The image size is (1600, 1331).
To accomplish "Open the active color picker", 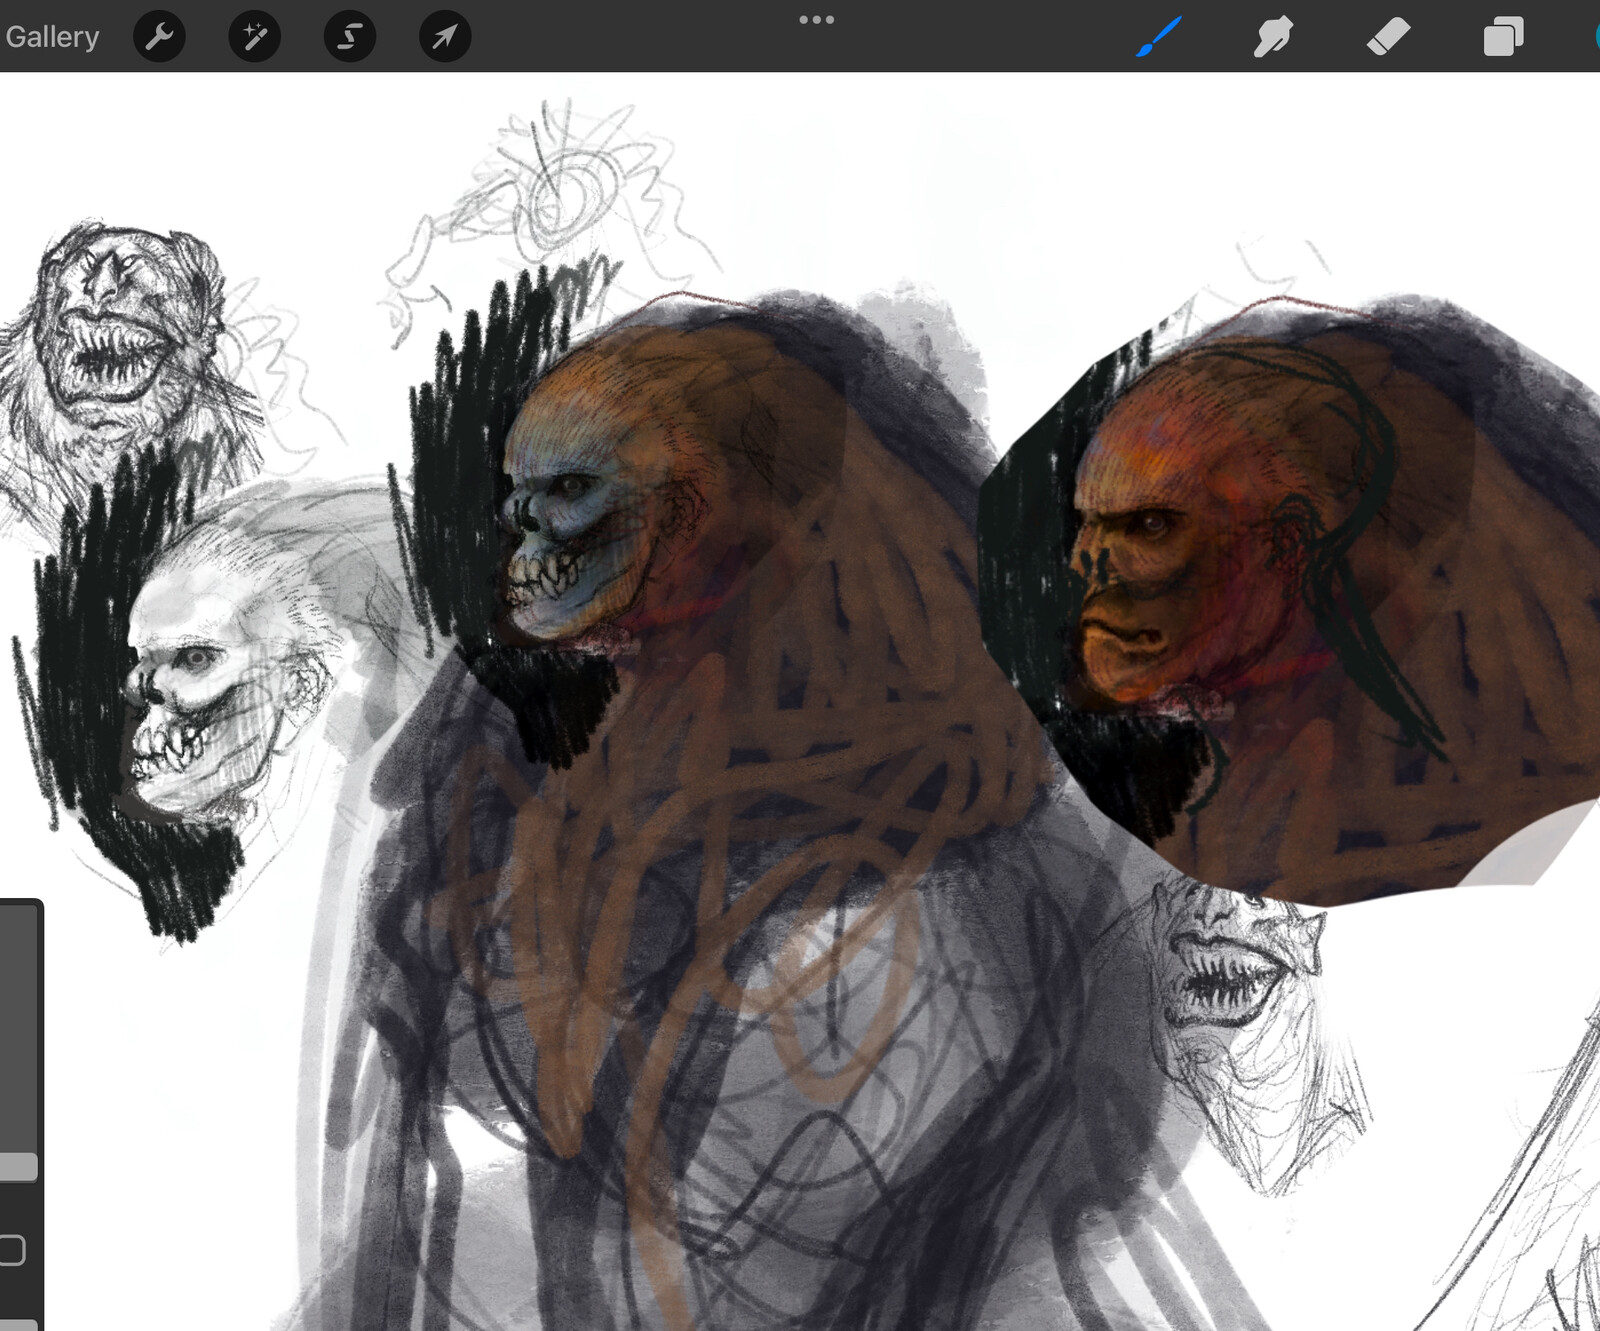I will coord(1595,37).
